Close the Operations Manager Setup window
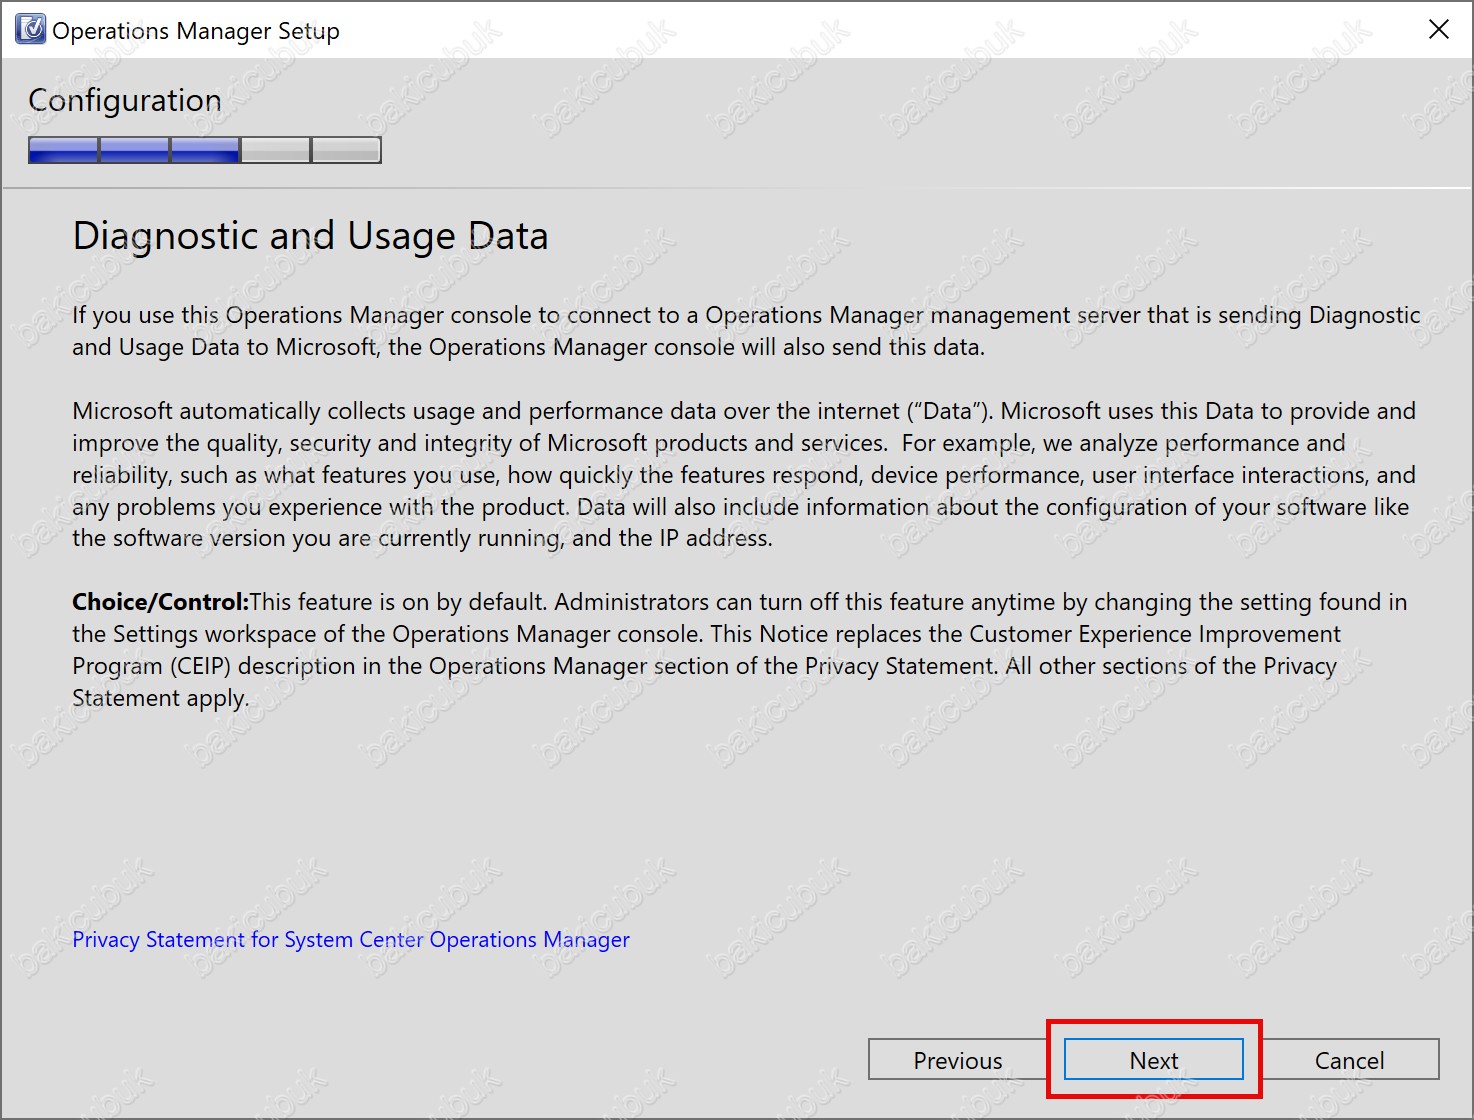This screenshot has width=1474, height=1120. coord(1439,30)
